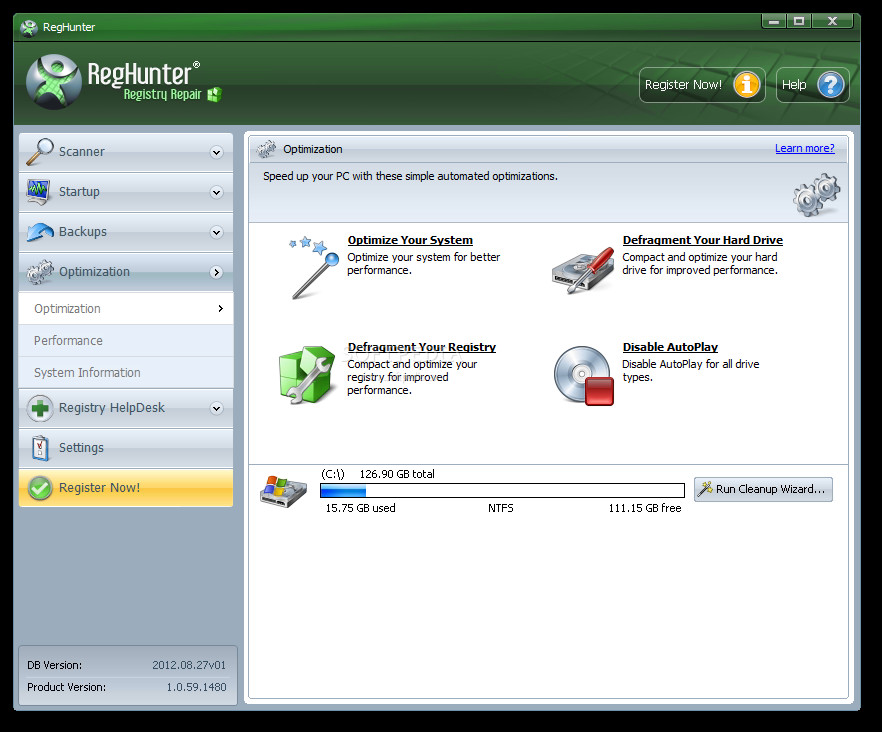Click the small gears icon in Optimization panel title

coord(266,149)
